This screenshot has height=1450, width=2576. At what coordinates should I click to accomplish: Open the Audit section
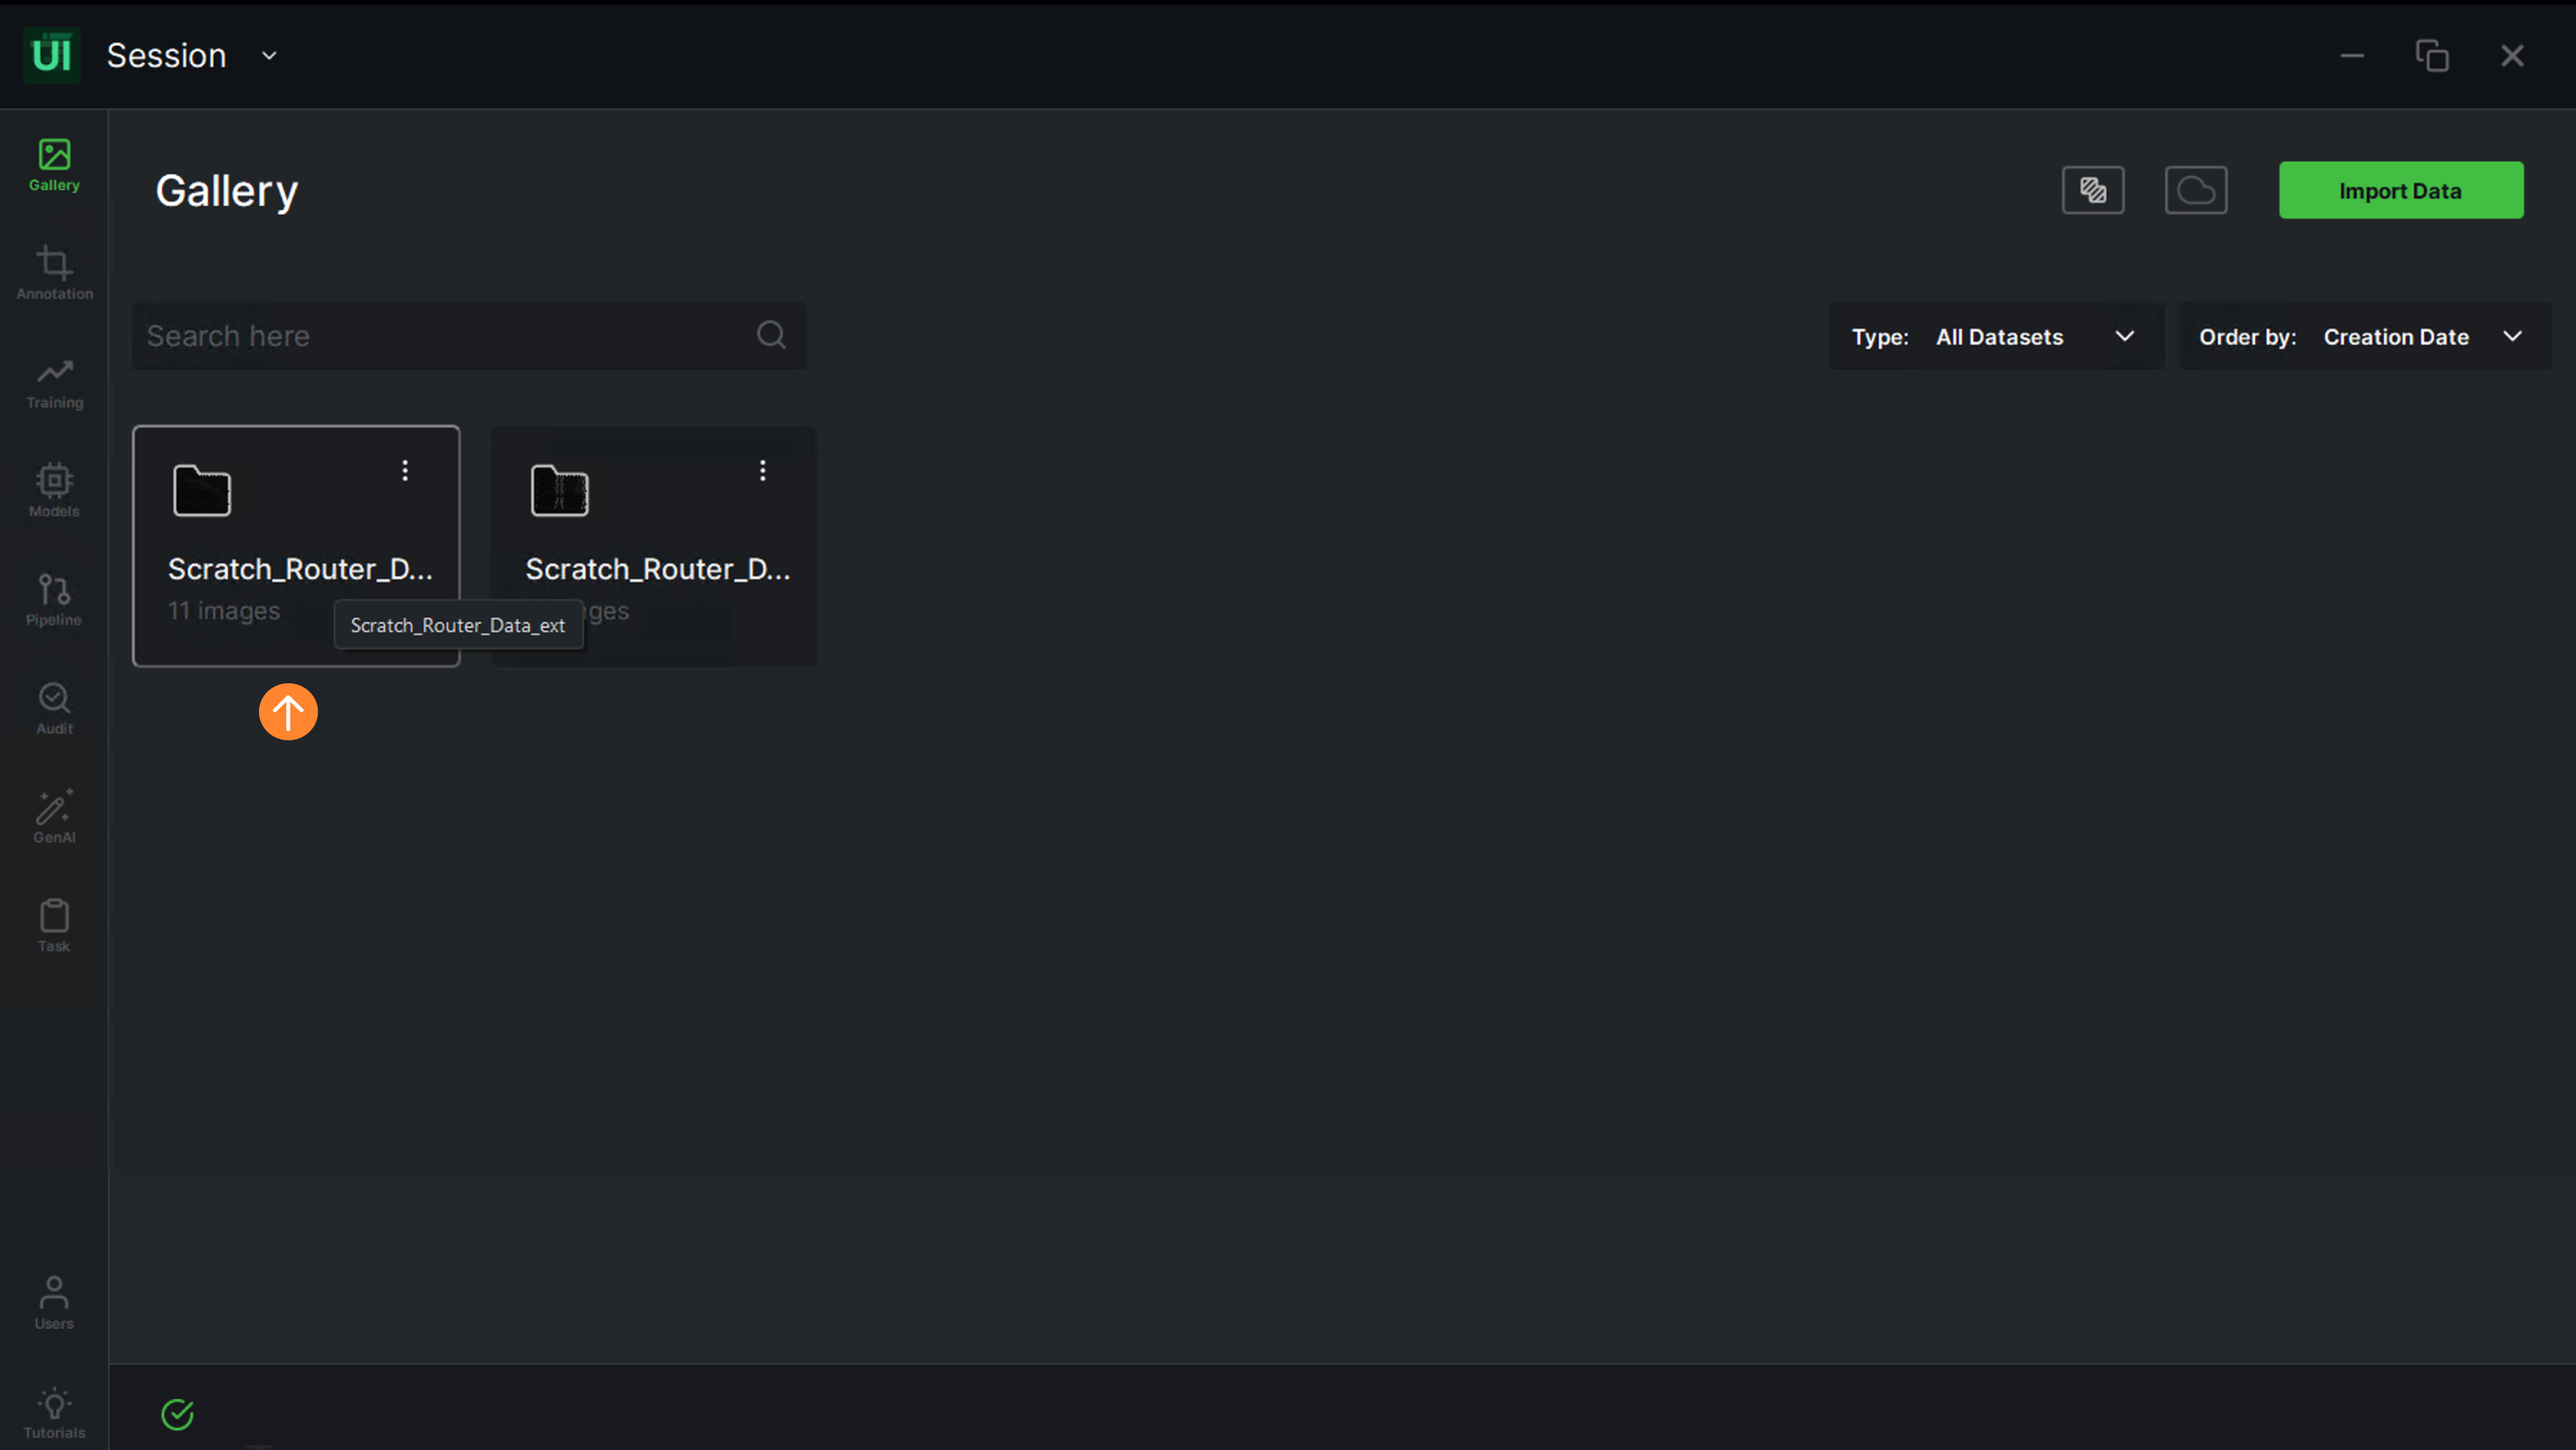[54, 708]
